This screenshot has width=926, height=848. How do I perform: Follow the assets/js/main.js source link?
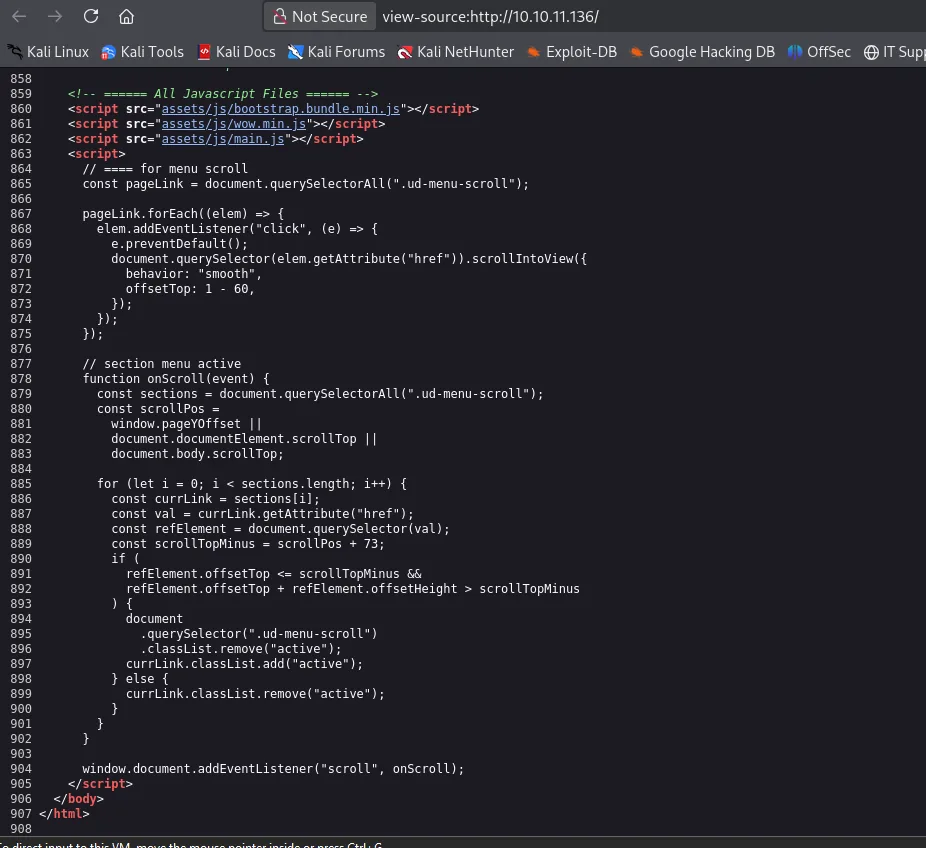click(223, 139)
